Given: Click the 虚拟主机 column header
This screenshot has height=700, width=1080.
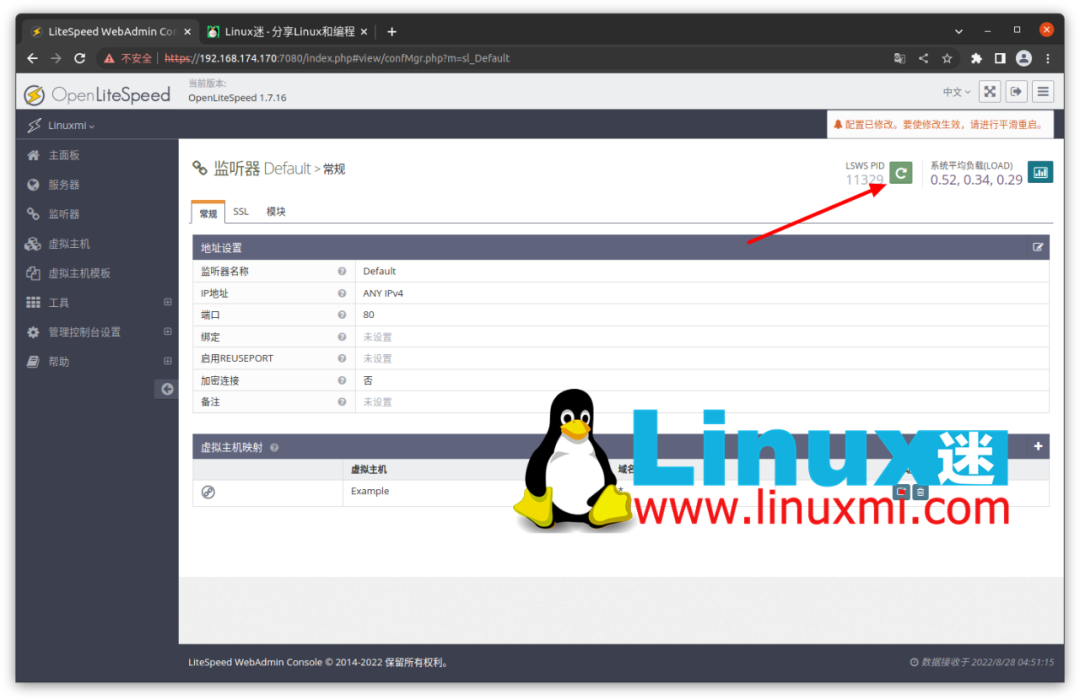Looking at the screenshot, I should (x=368, y=470).
